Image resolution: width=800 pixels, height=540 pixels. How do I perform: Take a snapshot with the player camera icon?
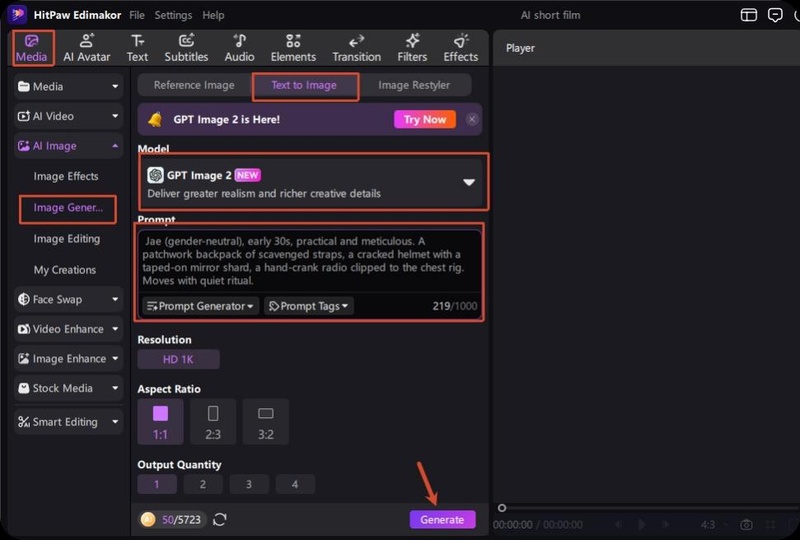pos(746,525)
